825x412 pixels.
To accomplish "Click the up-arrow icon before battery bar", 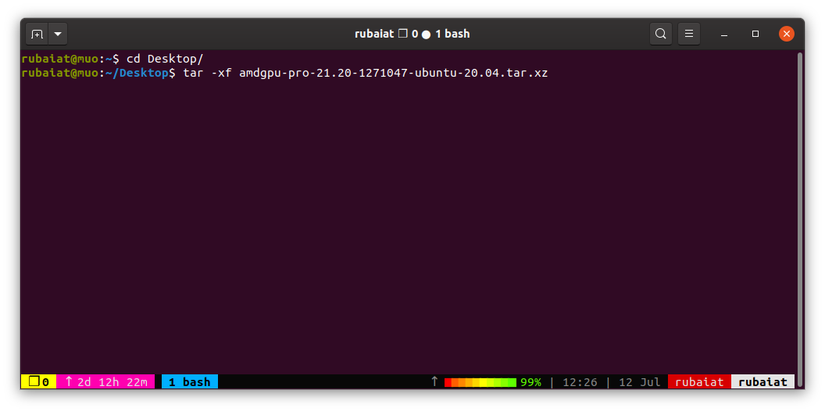I will [434, 381].
